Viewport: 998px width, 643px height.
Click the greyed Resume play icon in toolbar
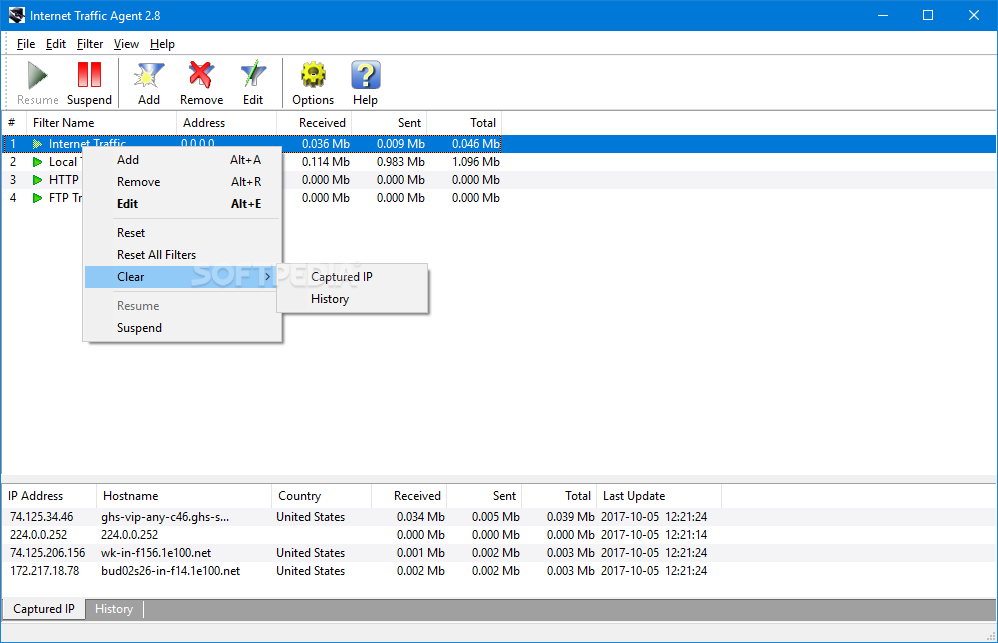coord(38,75)
